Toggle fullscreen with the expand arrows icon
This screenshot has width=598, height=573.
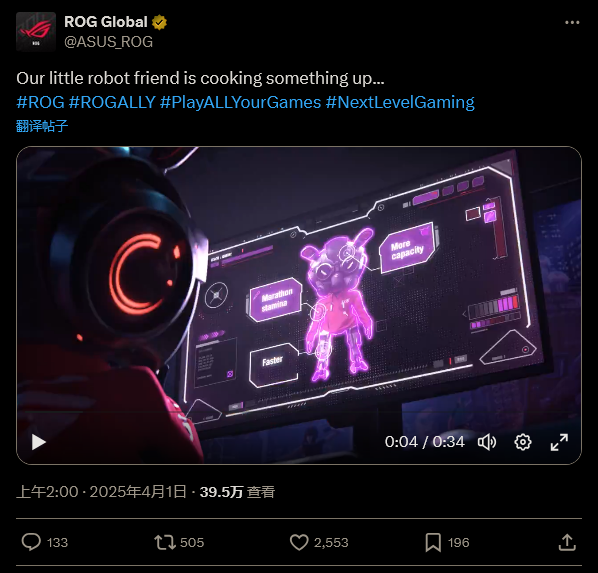pyautogui.click(x=559, y=442)
